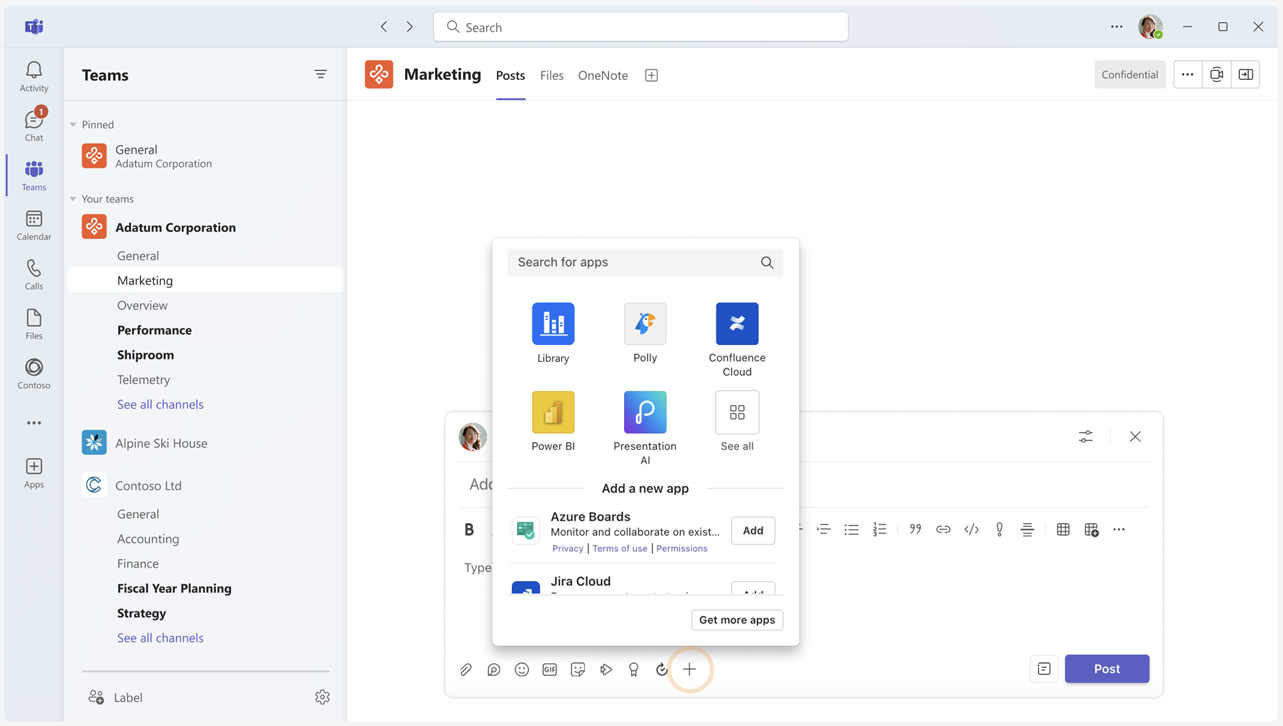
Task: Open Calls in the left rail
Action: pyautogui.click(x=34, y=274)
